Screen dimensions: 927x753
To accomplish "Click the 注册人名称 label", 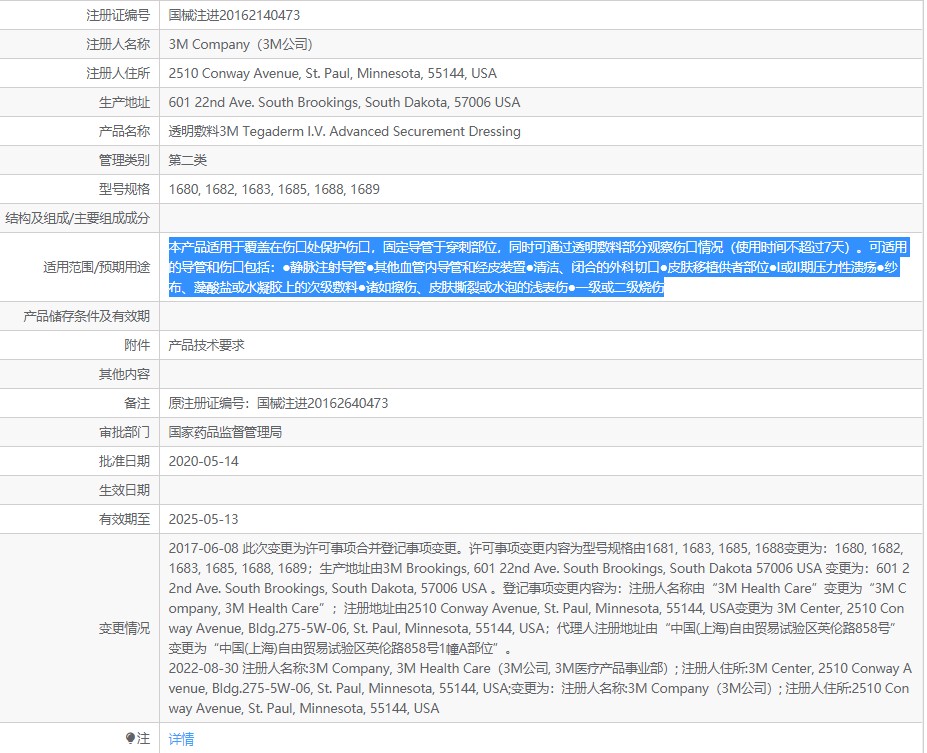I will [x=118, y=44].
